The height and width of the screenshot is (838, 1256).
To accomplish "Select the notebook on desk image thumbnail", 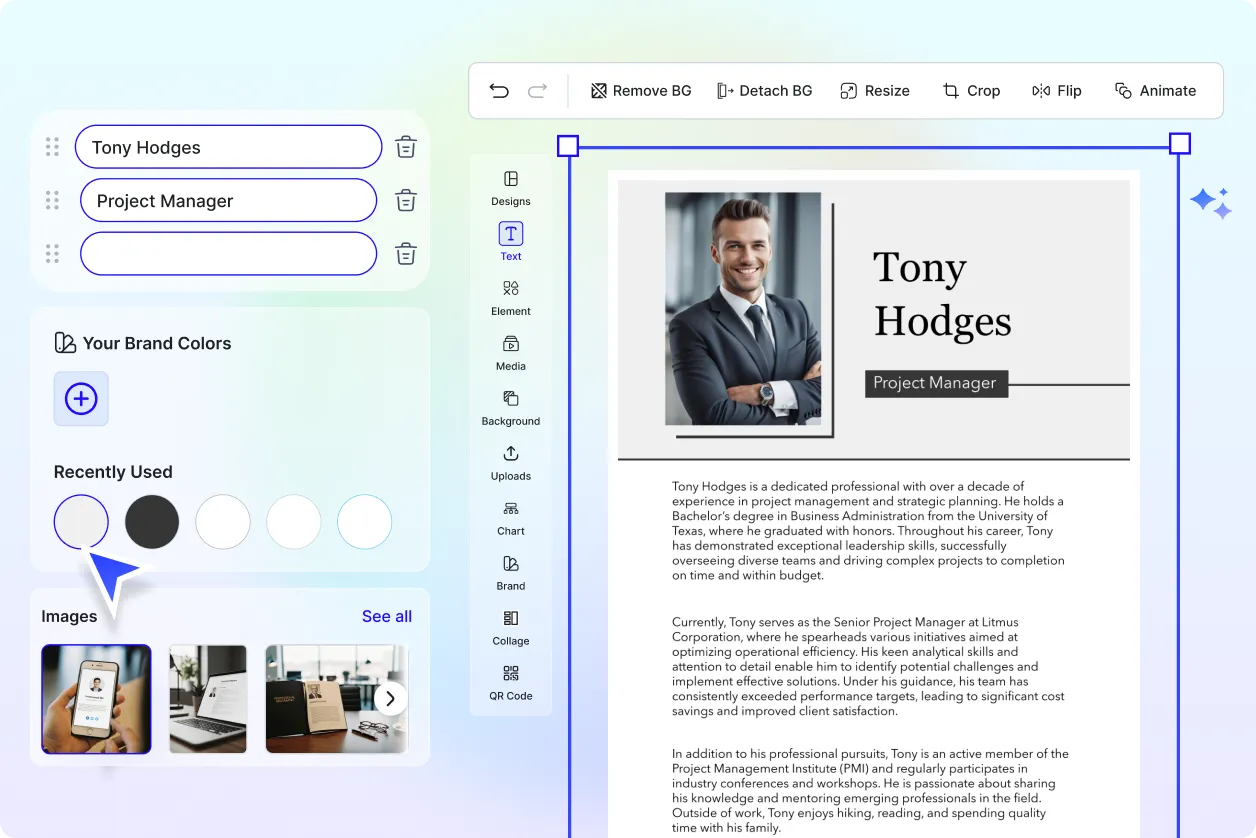I will pos(337,698).
